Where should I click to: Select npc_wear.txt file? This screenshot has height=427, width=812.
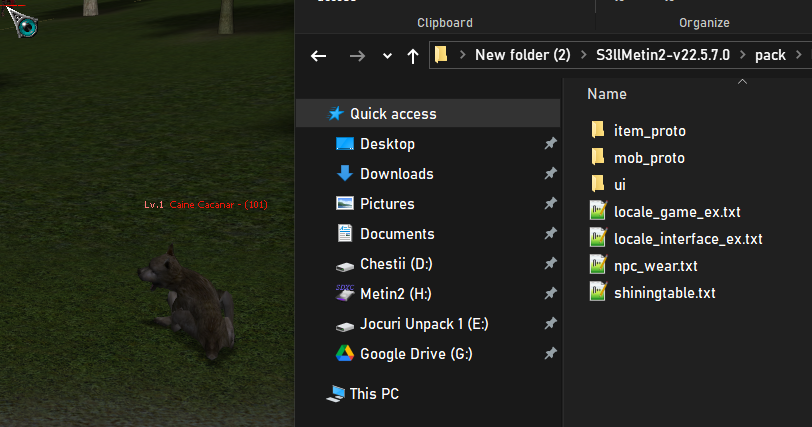(x=655, y=266)
